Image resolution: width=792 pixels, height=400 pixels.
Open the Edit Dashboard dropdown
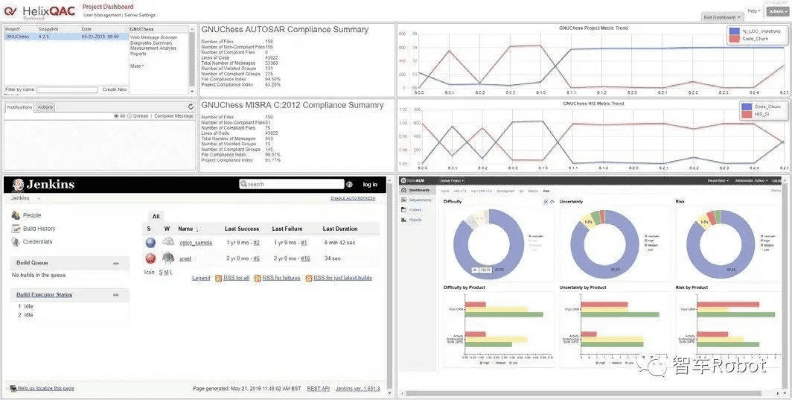tap(723, 18)
